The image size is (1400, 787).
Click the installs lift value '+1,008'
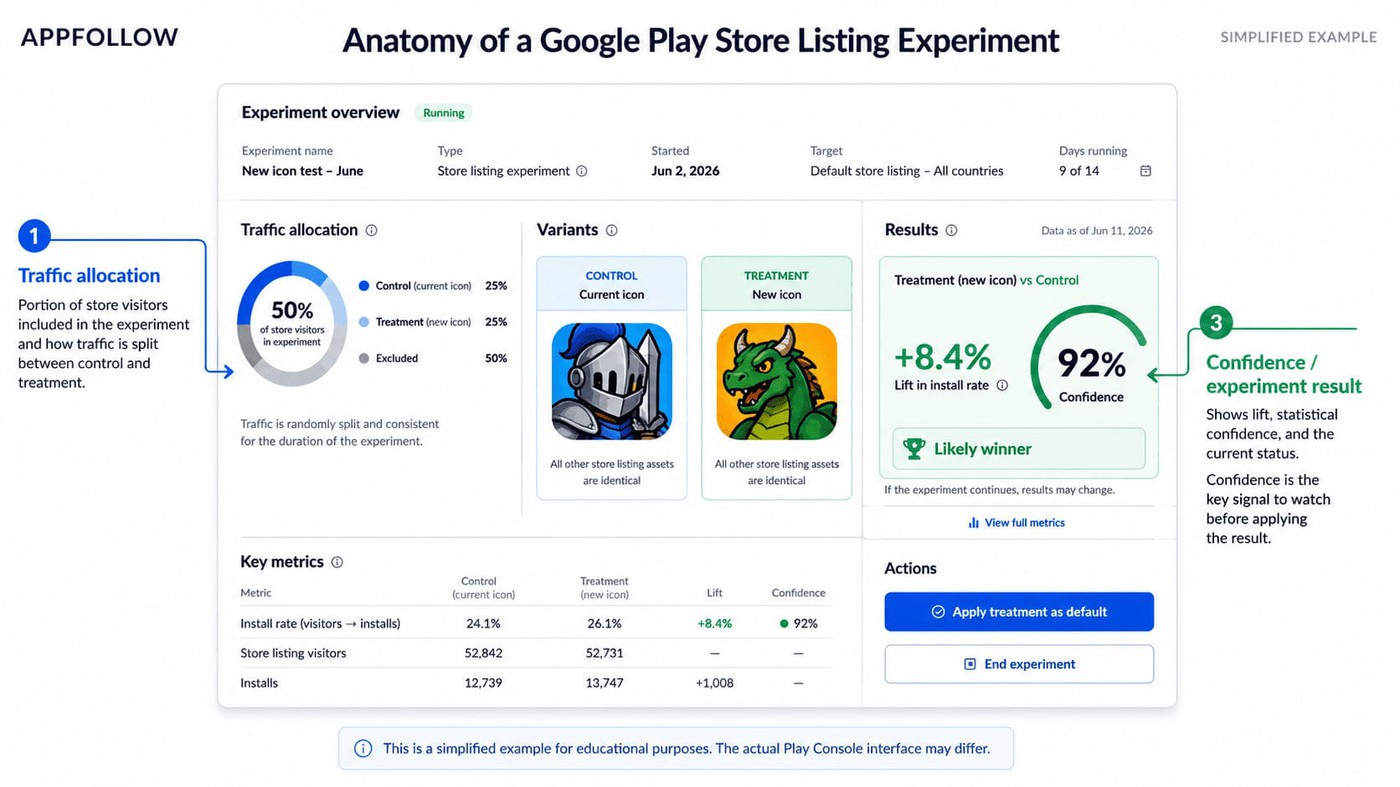714,684
